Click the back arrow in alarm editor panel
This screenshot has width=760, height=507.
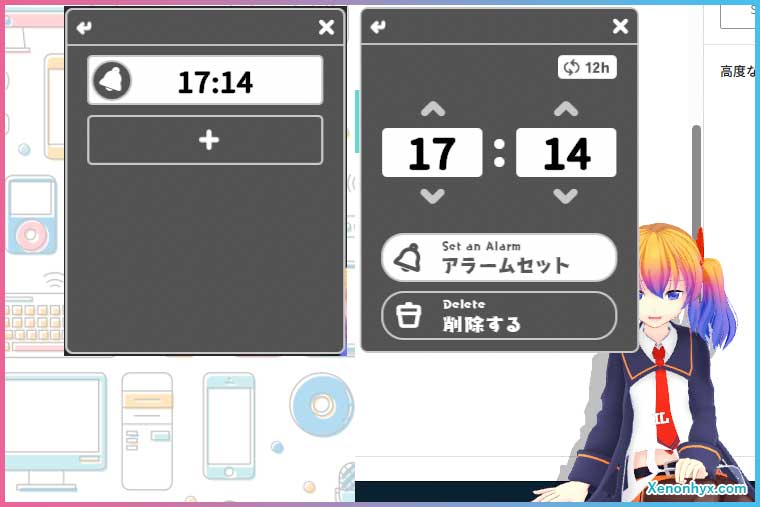[379, 27]
